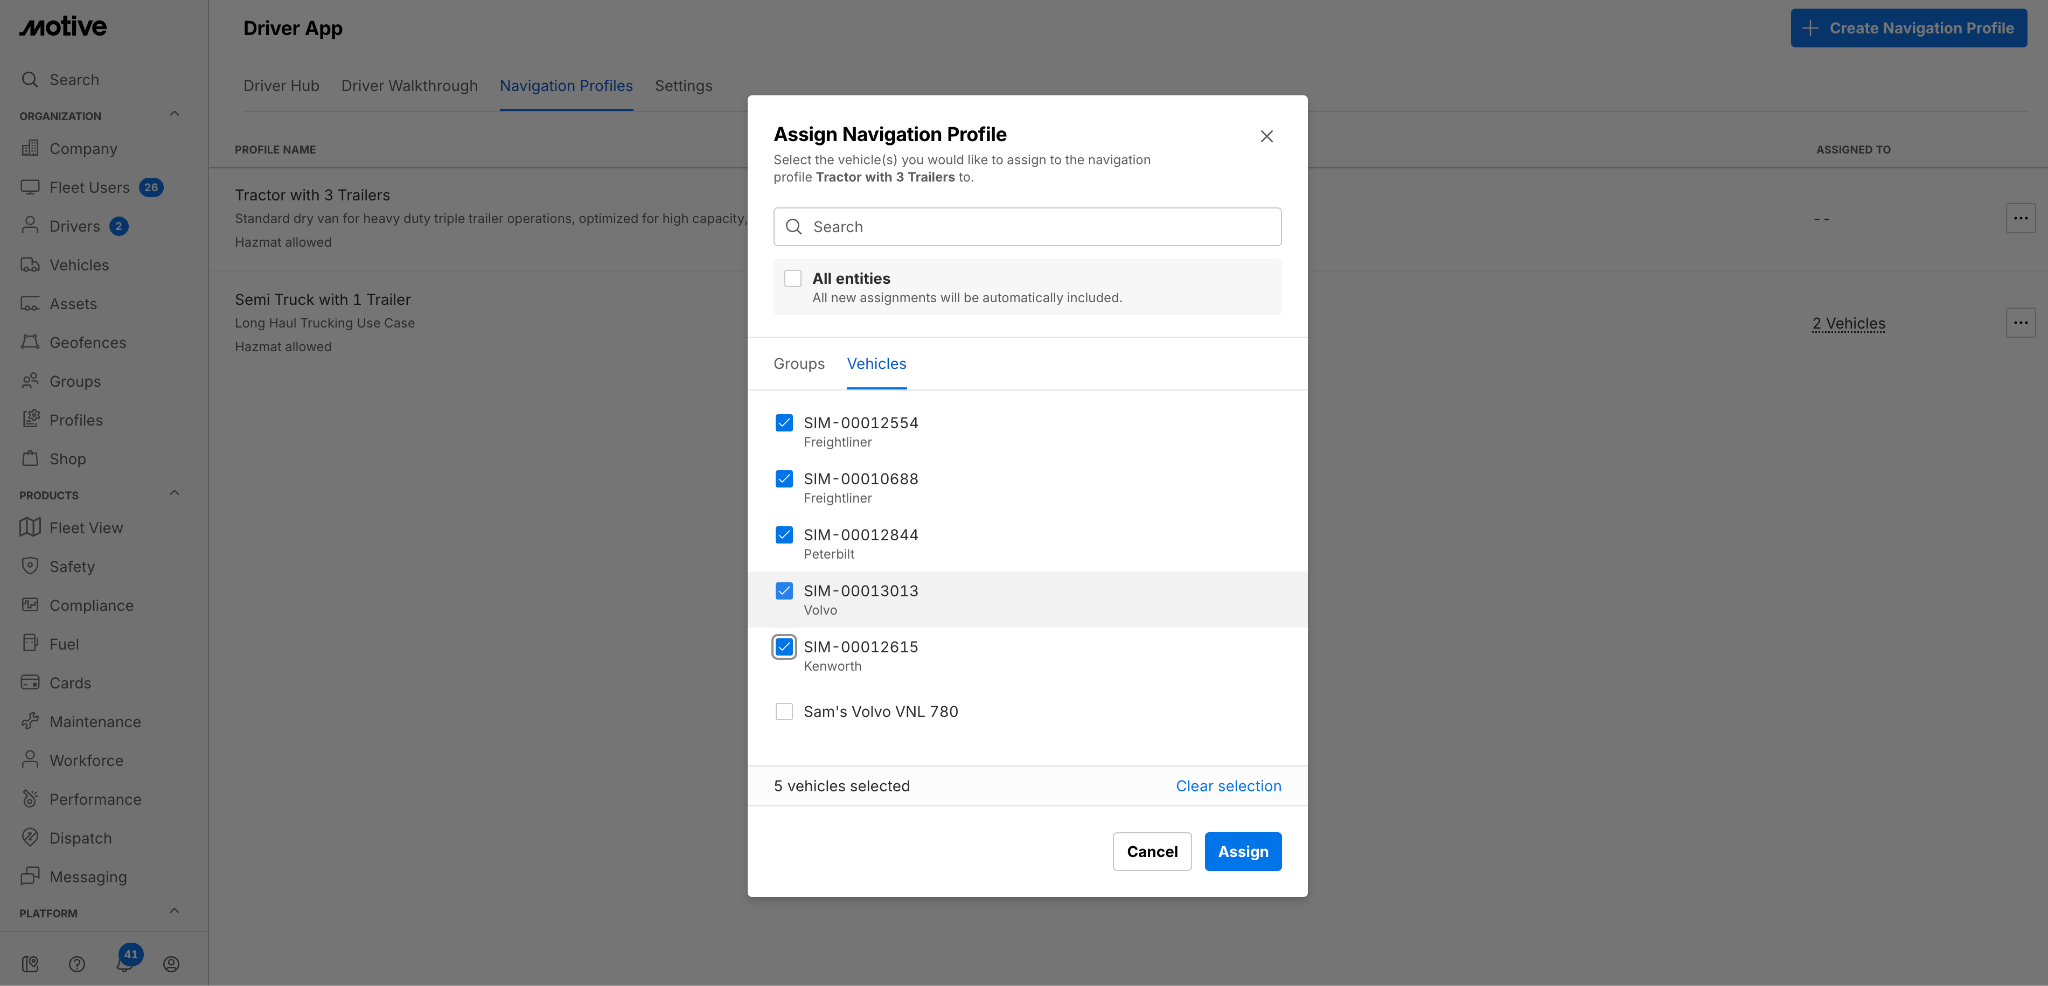Click the Compliance icon
The height and width of the screenshot is (986, 2048).
tap(30, 606)
